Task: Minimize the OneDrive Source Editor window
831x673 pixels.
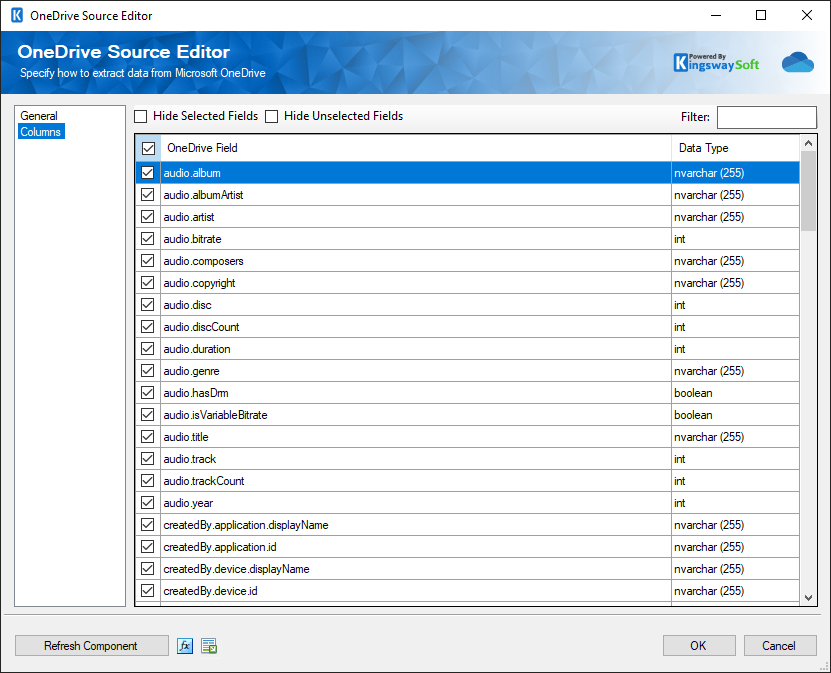Action: [x=716, y=15]
